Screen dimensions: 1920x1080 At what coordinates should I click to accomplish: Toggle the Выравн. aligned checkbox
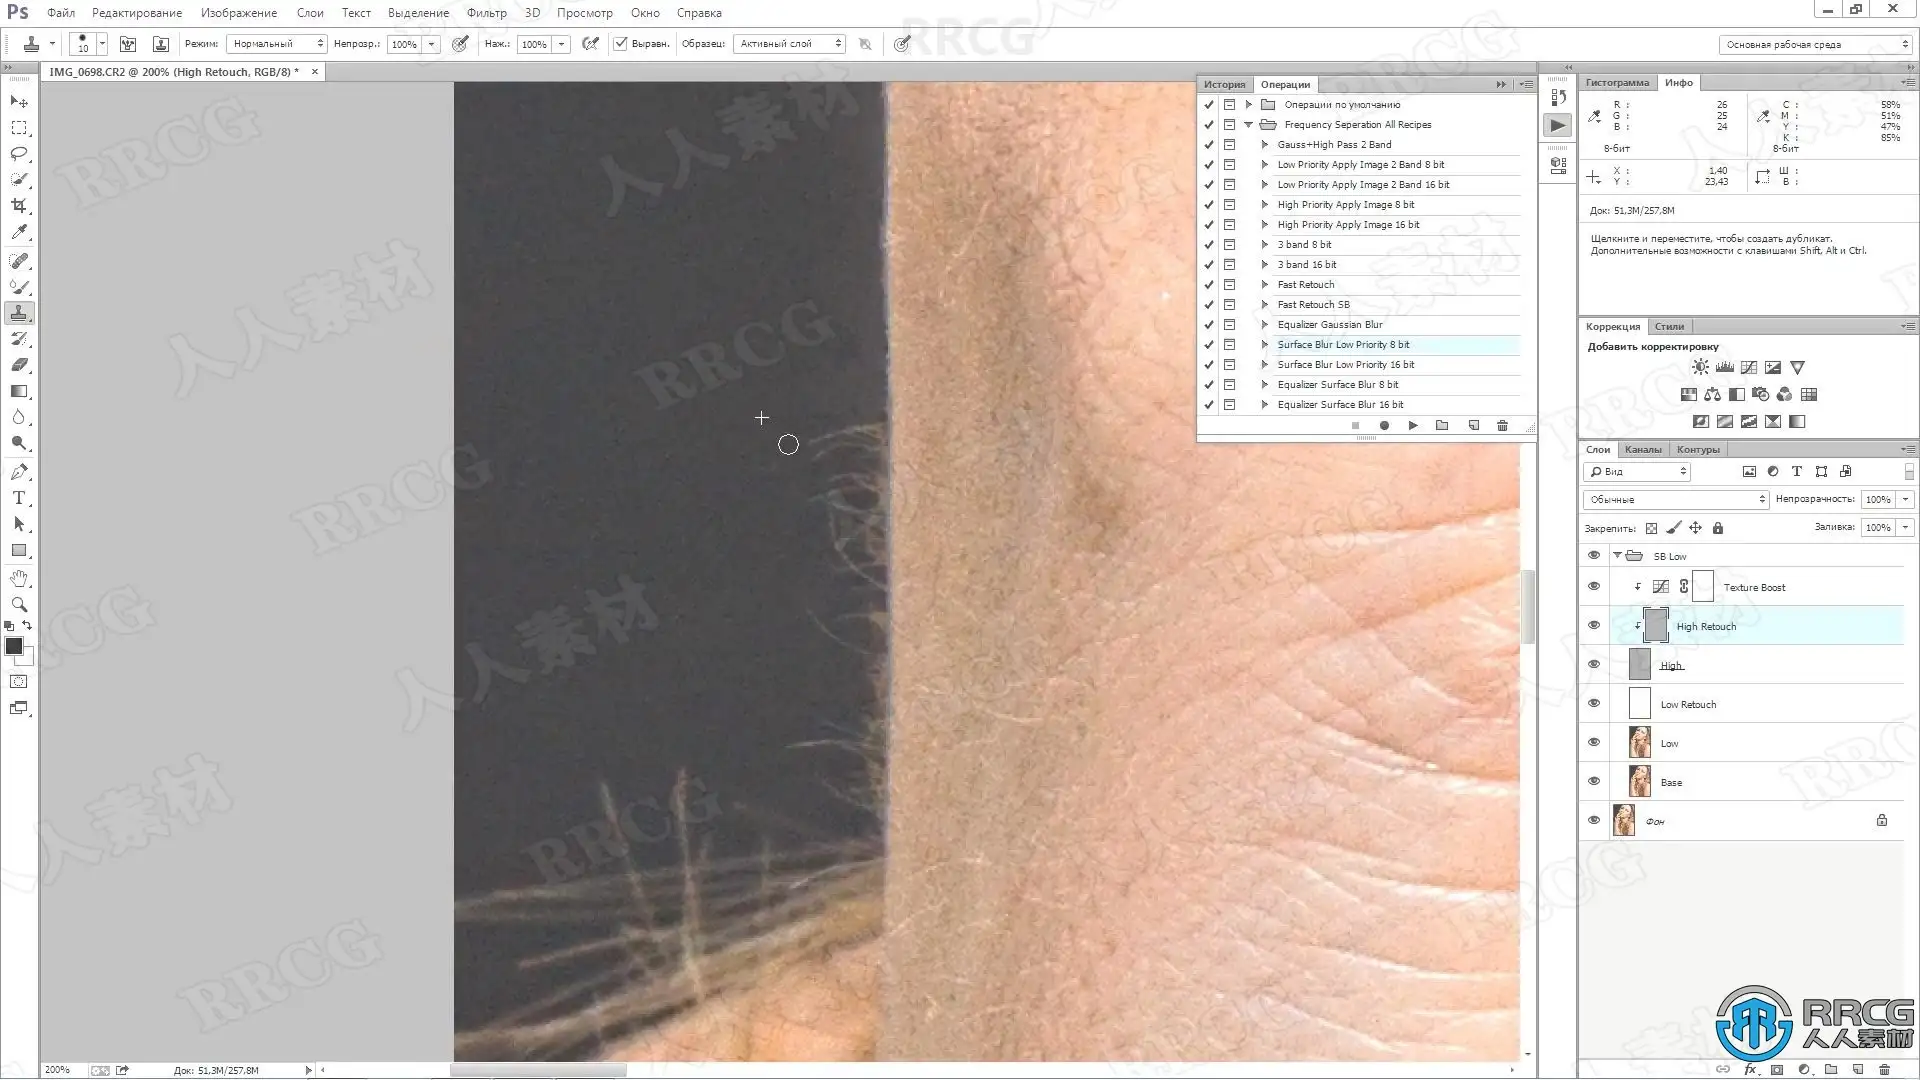point(621,44)
